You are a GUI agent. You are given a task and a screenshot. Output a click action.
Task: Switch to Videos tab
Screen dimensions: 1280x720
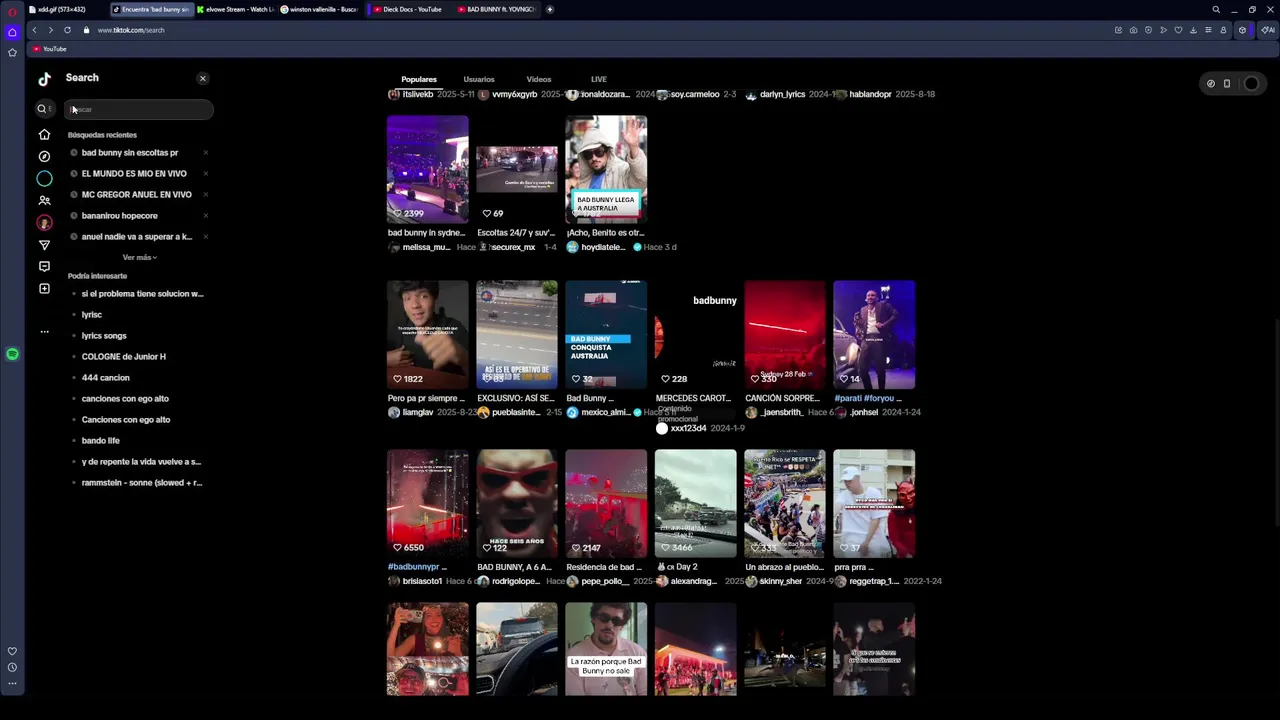point(539,79)
